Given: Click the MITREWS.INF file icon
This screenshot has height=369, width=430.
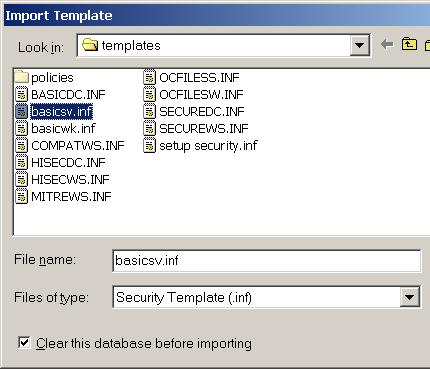Looking at the screenshot, I should [x=22, y=196].
